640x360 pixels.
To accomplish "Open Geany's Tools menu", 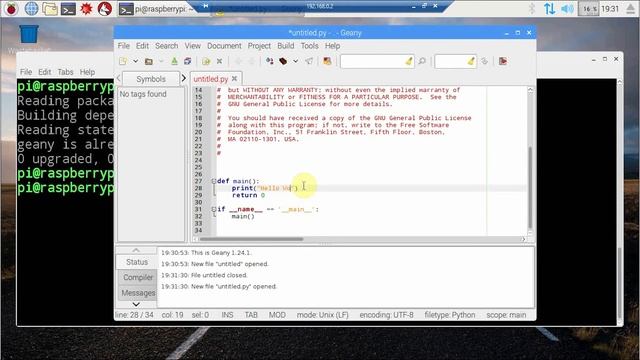I will pyautogui.click(x=309, y=46).
